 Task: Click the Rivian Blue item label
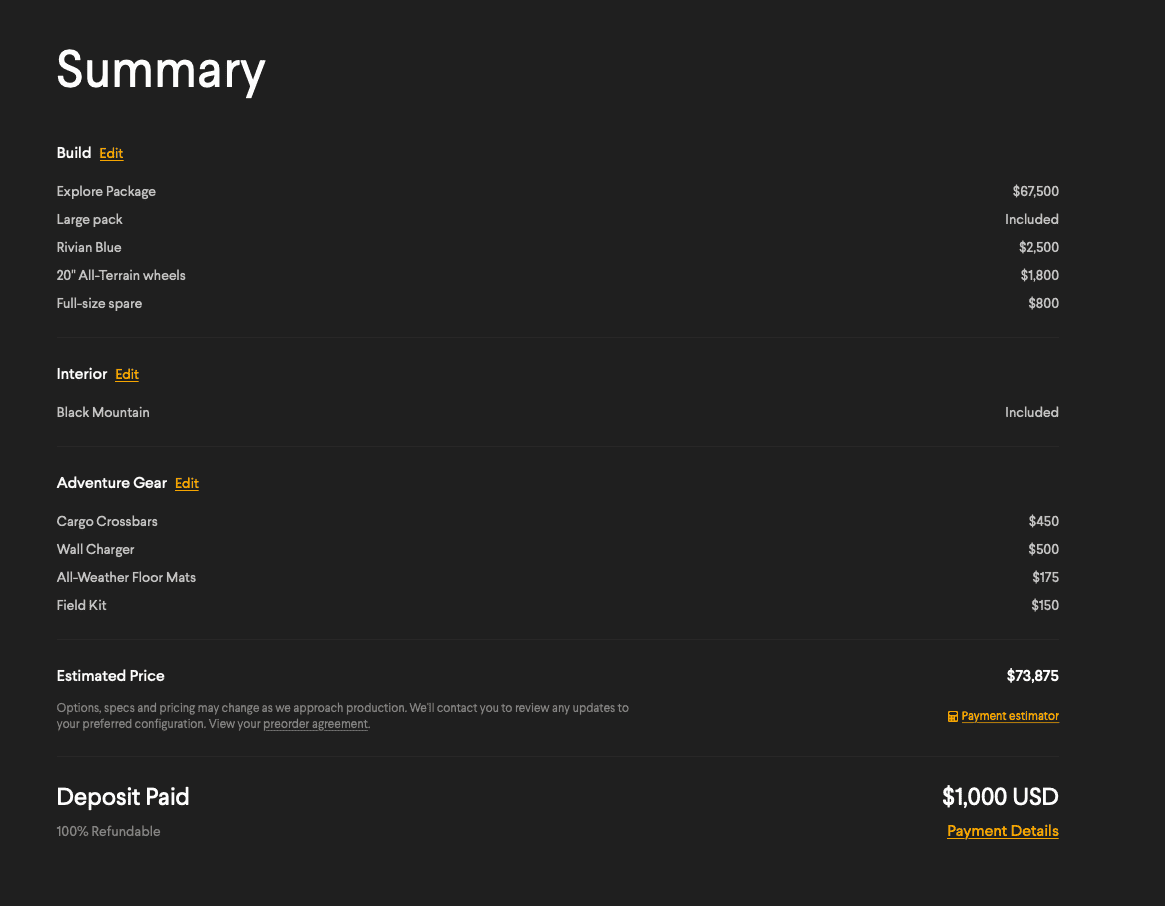coord(88,247)
